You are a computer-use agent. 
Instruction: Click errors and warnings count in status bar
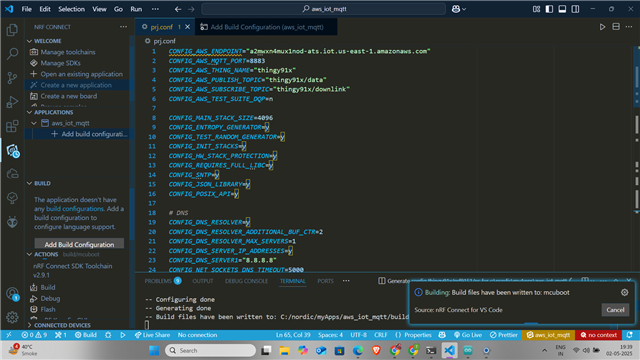coord(34,335)
